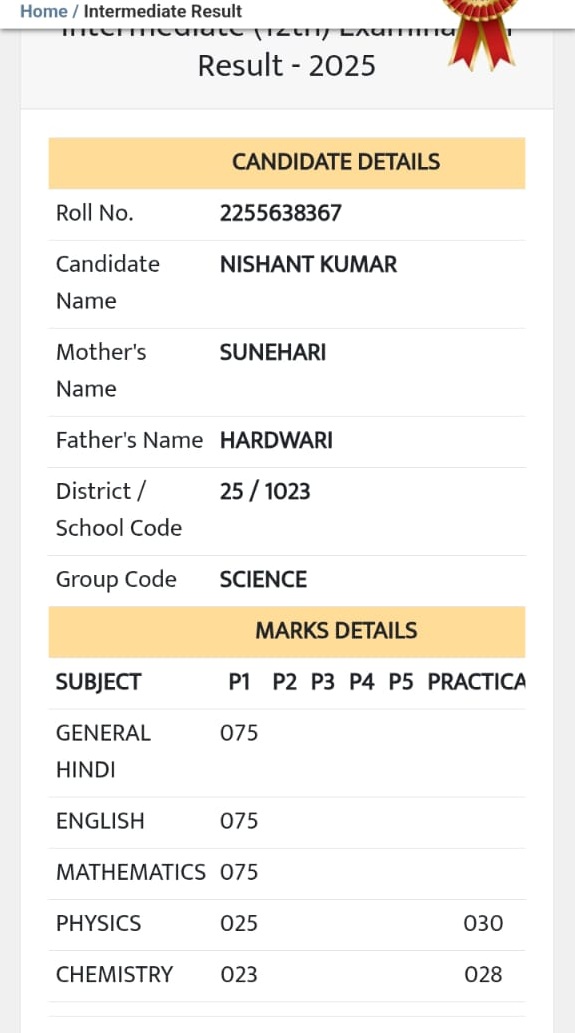Select the CHEMISTRY practical marks 028
The height and width of the screenshot is (1033, 575).
483,975
